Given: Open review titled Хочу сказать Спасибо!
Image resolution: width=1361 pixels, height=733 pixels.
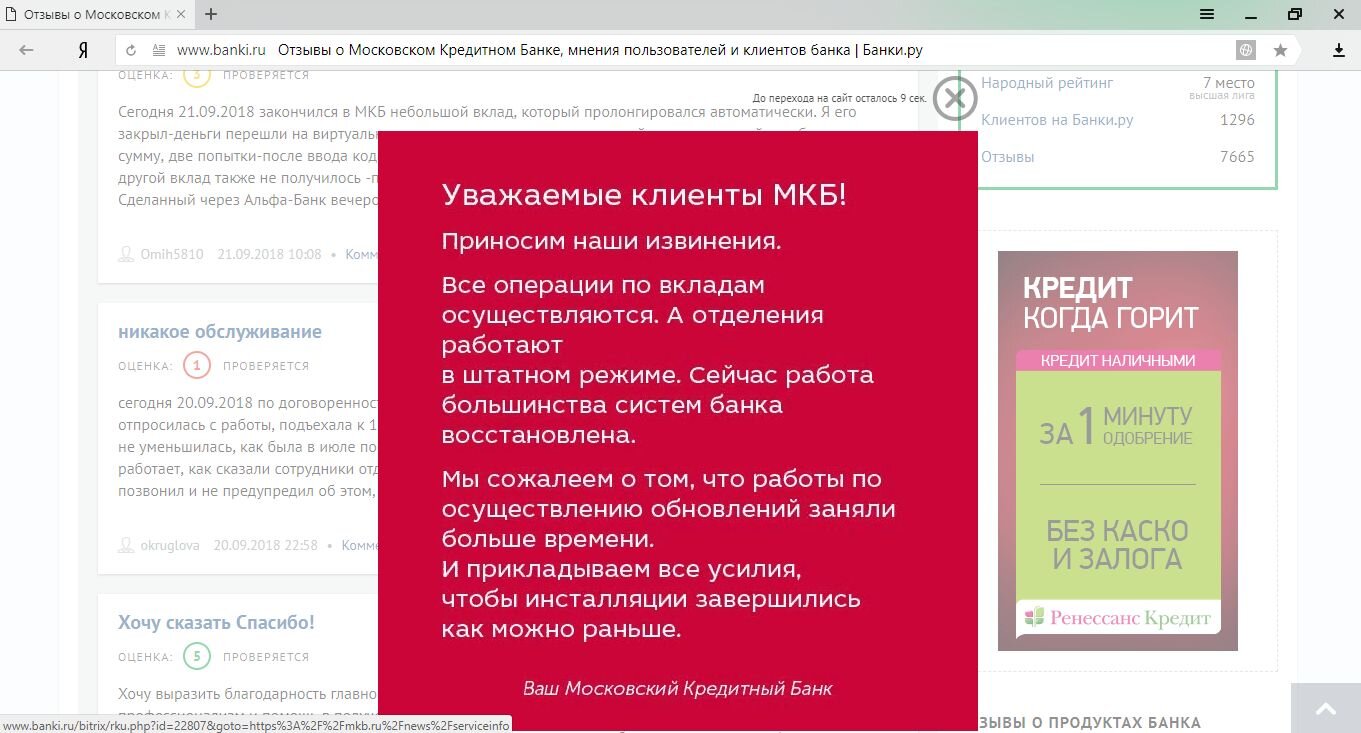Looking at the screenshot, I should point(216,623).
